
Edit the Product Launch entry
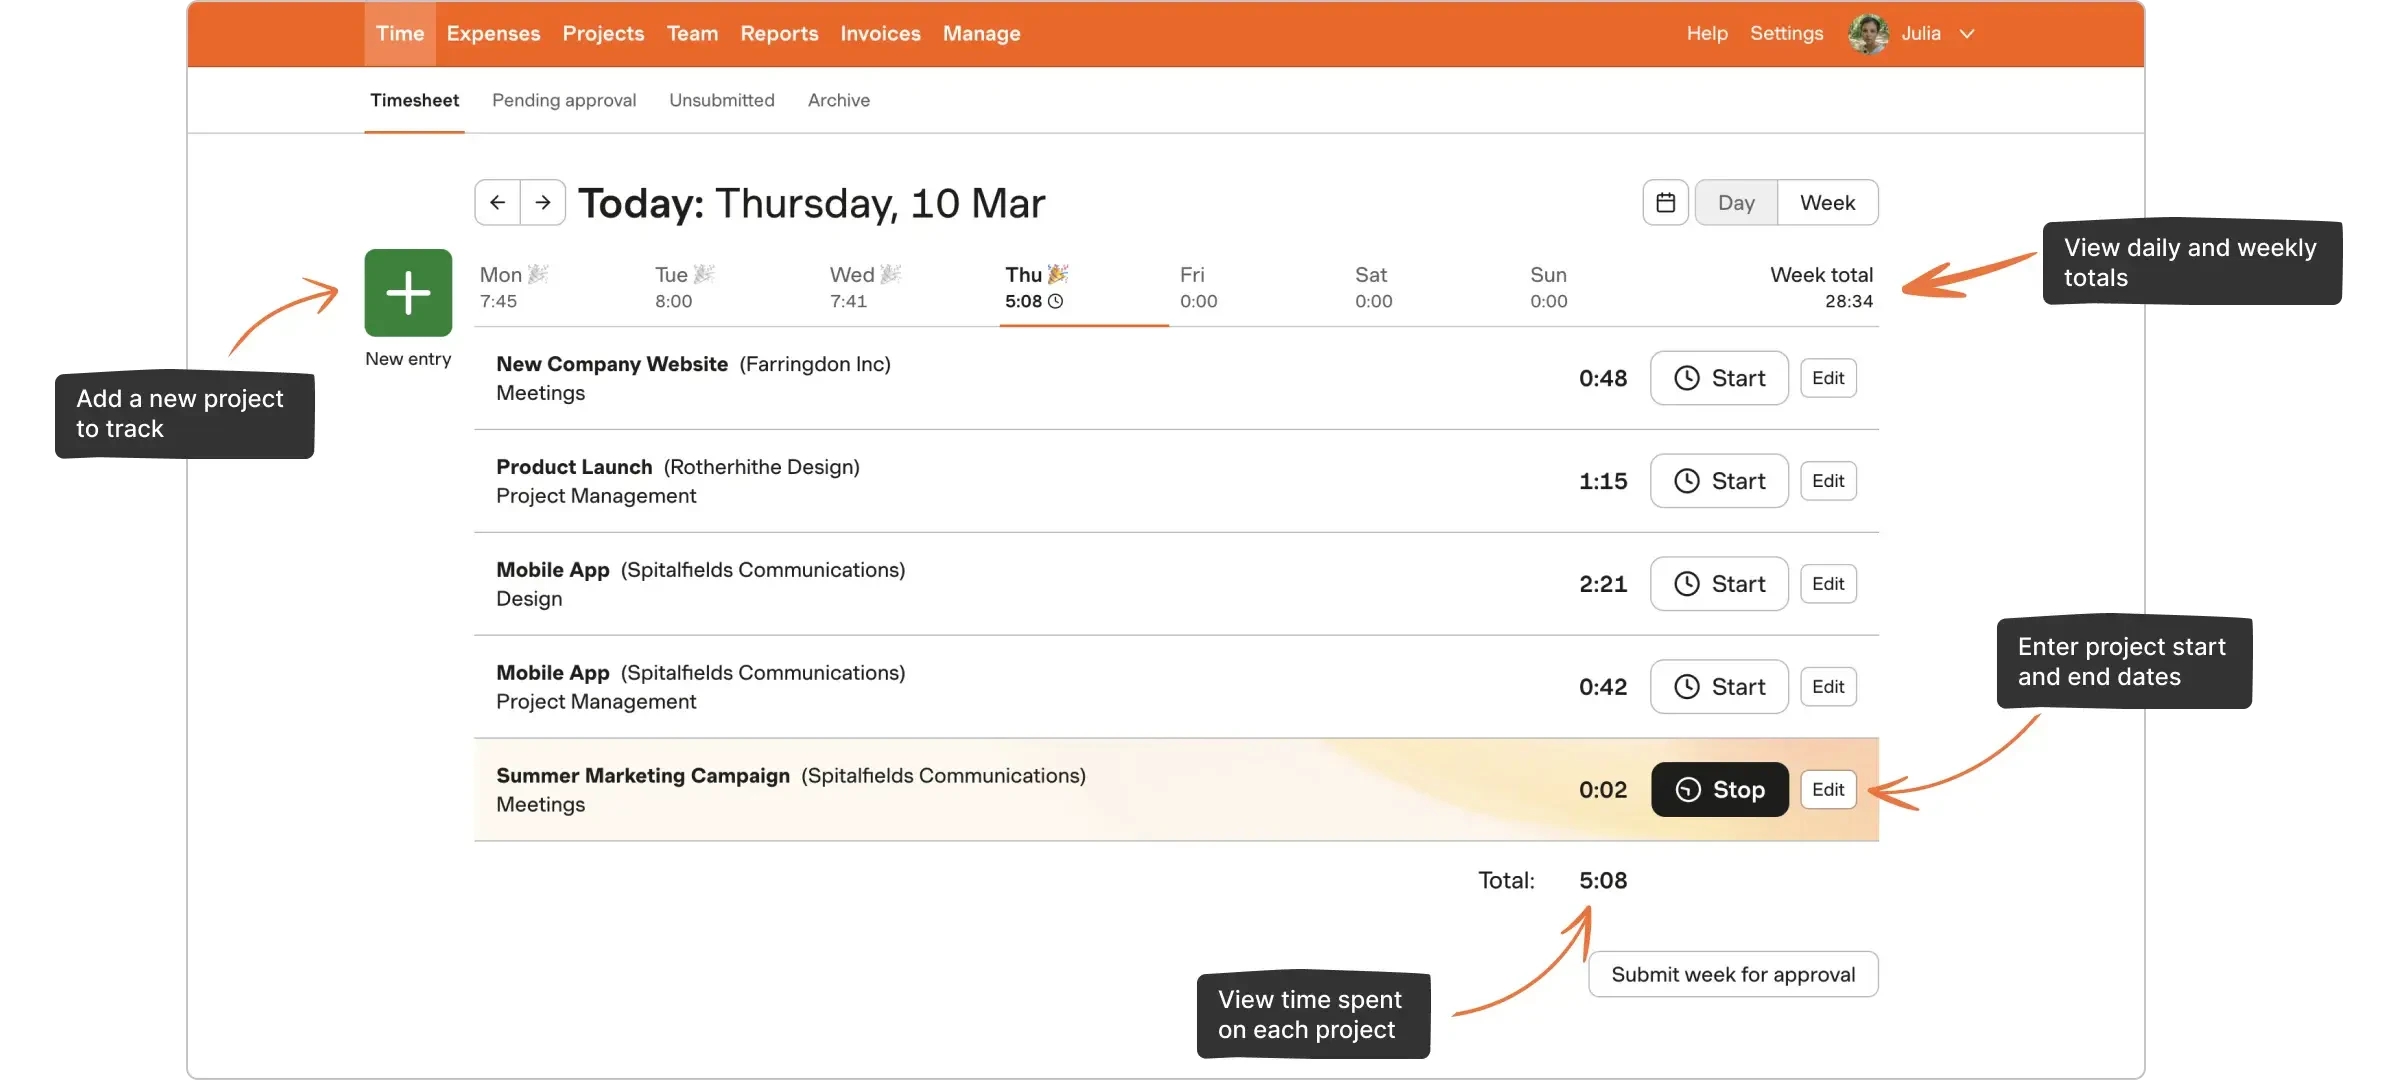(1828, 481)
